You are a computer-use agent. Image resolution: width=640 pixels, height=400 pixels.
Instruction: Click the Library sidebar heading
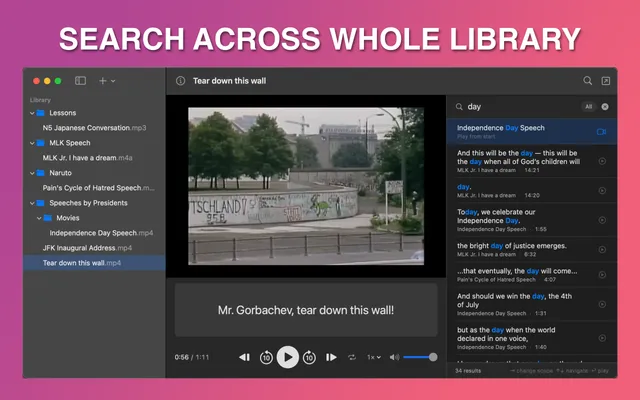(x=40, y=100)
